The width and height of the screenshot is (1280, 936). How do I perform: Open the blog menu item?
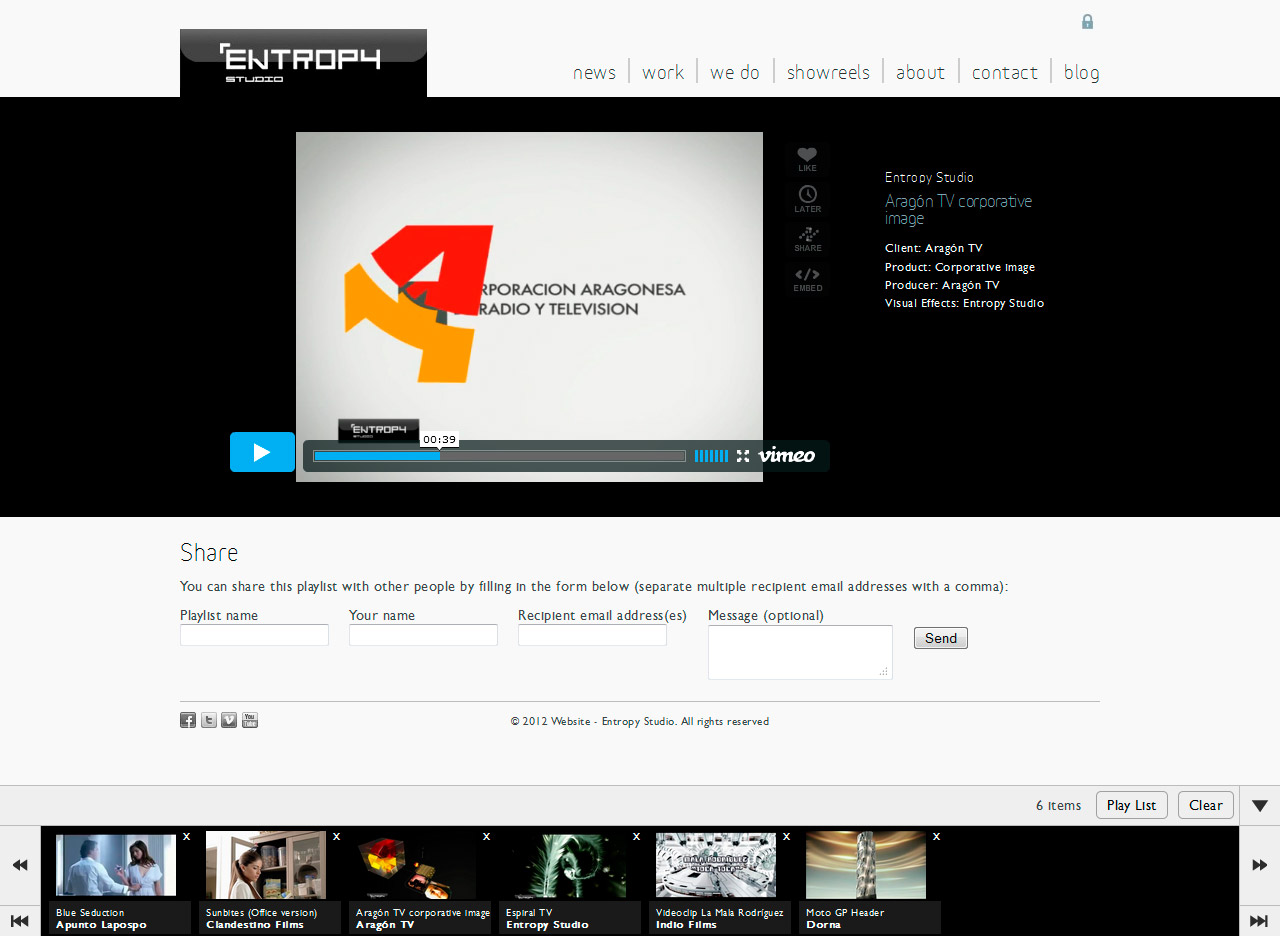[x=1082, y=72]
